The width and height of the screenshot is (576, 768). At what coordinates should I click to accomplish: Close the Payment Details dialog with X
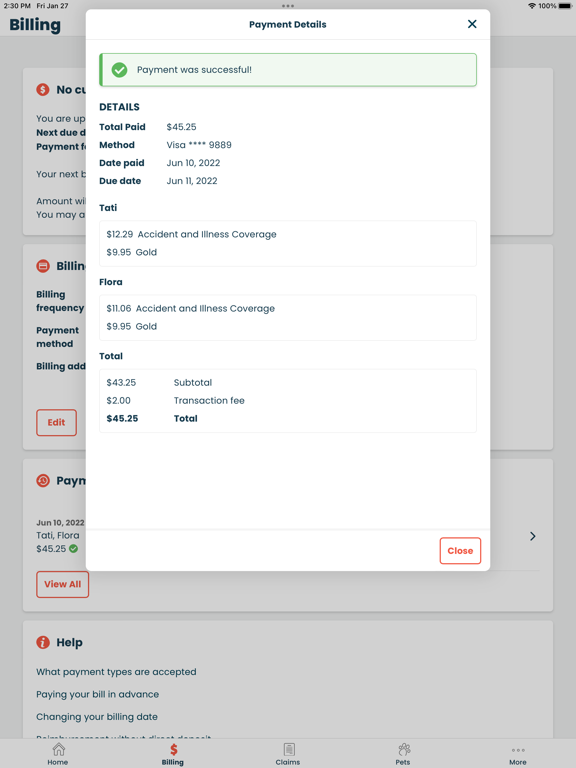coord(472,24)
